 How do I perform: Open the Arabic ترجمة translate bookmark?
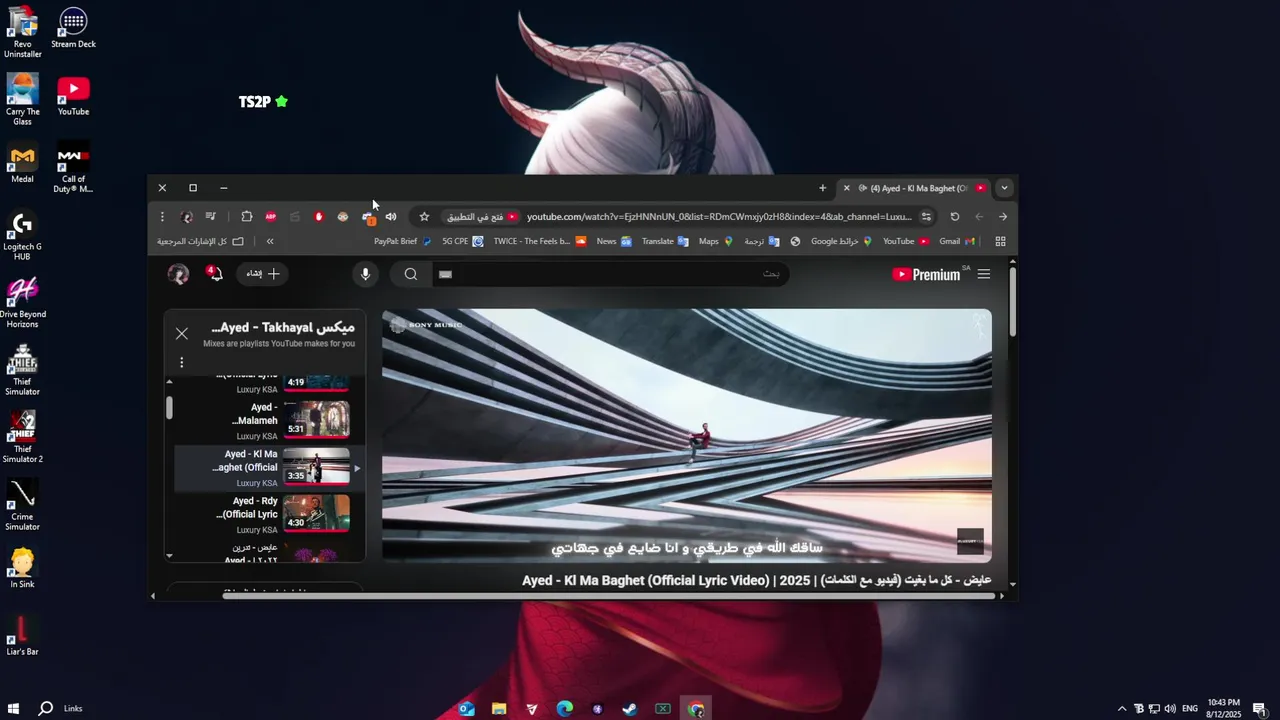coord(762,241)
